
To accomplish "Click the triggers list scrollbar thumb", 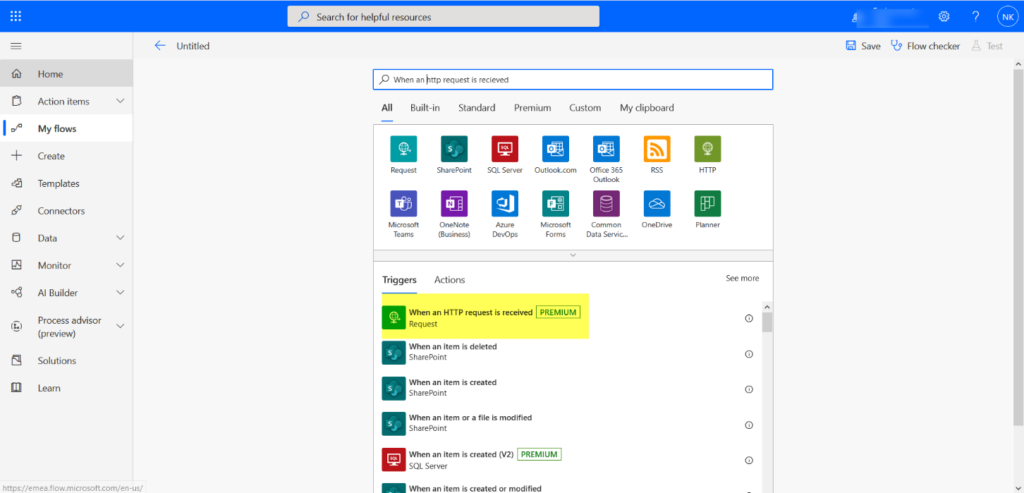I will pyautogui.click(x=767, y=322).
